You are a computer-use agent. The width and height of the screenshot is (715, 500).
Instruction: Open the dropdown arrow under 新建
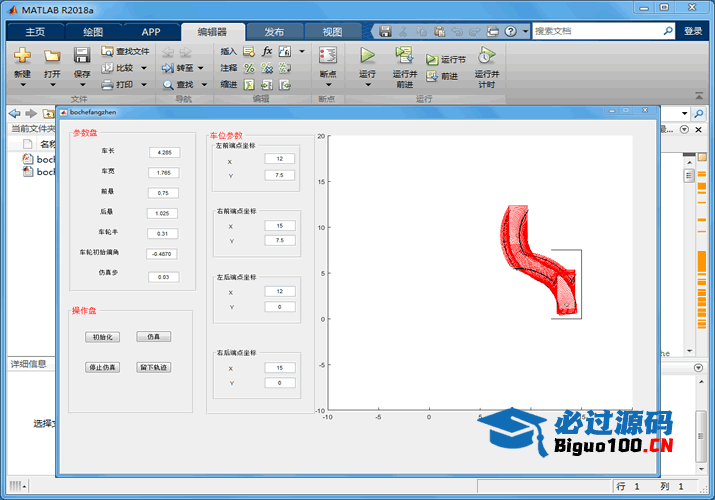click(x=23, y=85)
